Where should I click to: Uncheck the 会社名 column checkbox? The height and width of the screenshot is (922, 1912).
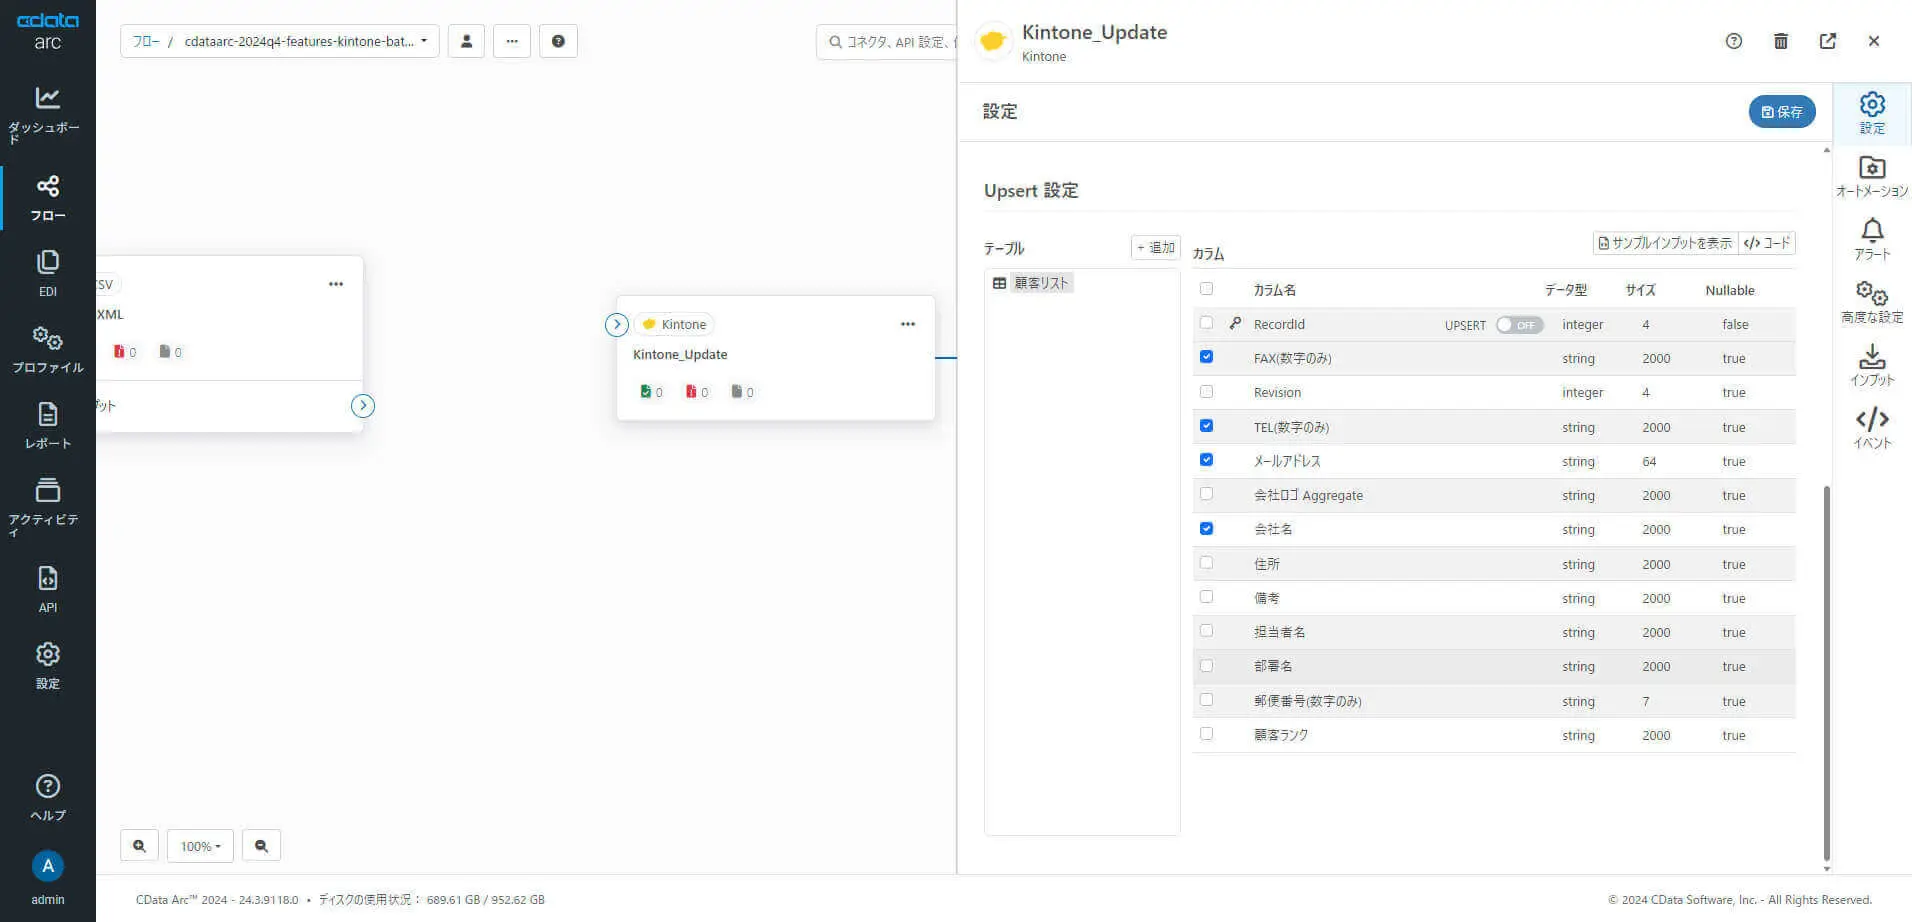pos(1206,528)
